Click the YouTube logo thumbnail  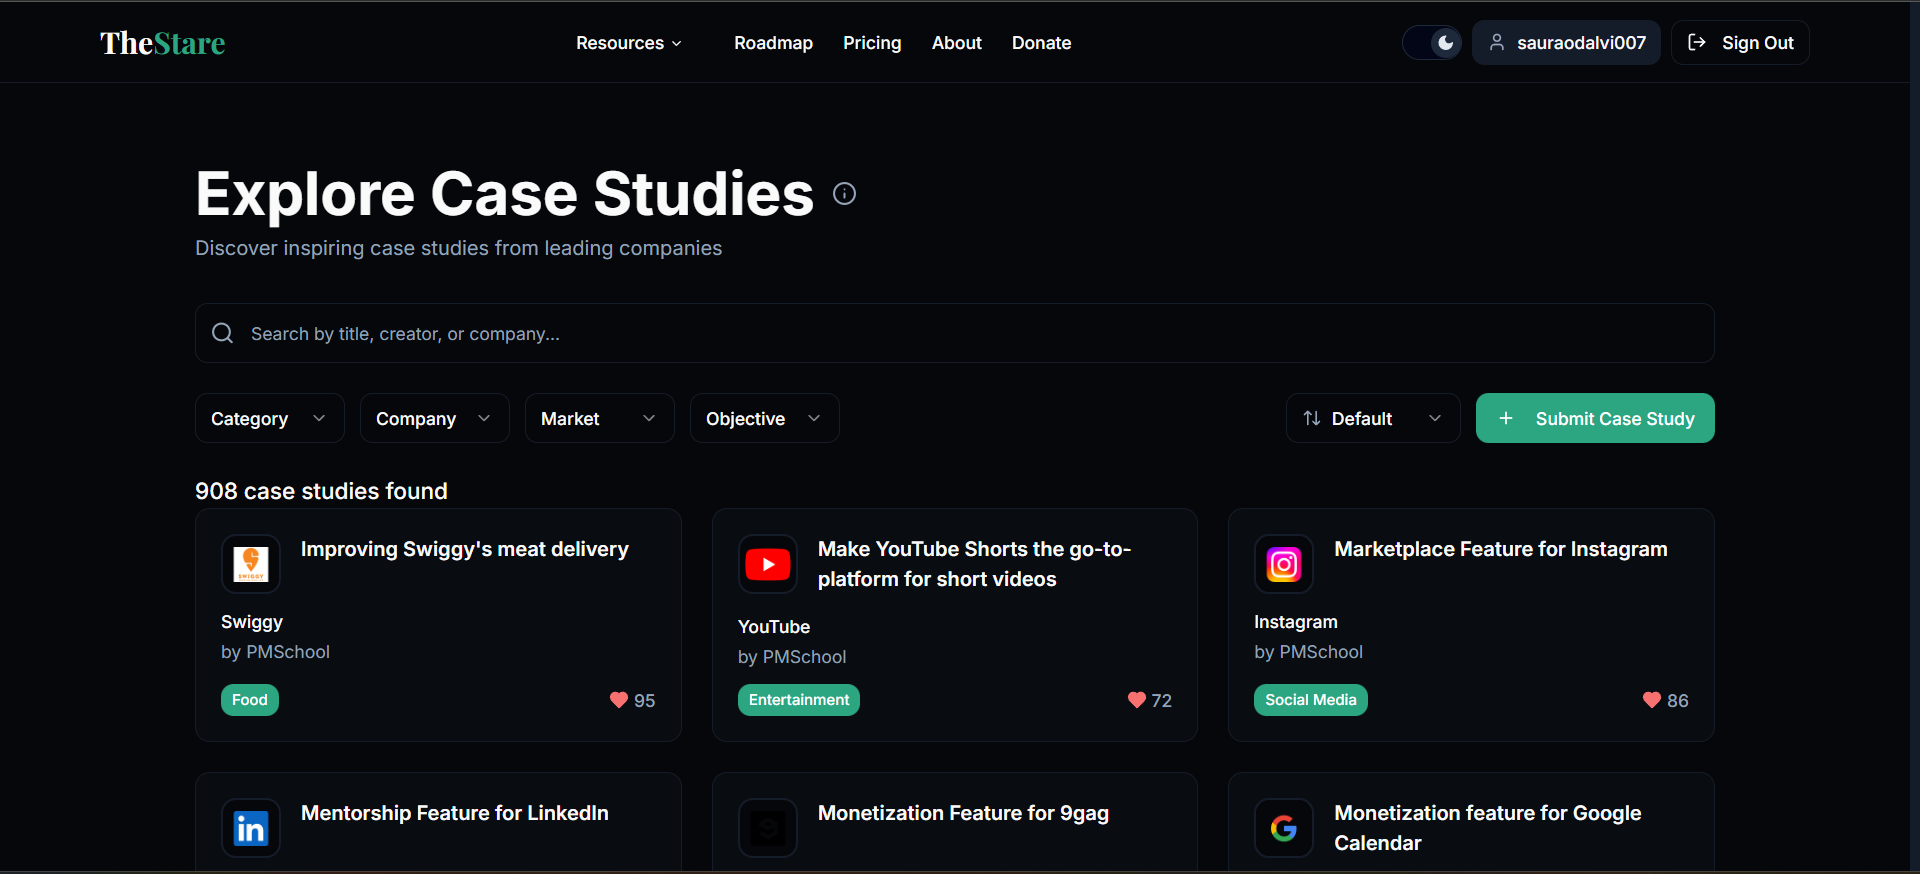(768, 564)
